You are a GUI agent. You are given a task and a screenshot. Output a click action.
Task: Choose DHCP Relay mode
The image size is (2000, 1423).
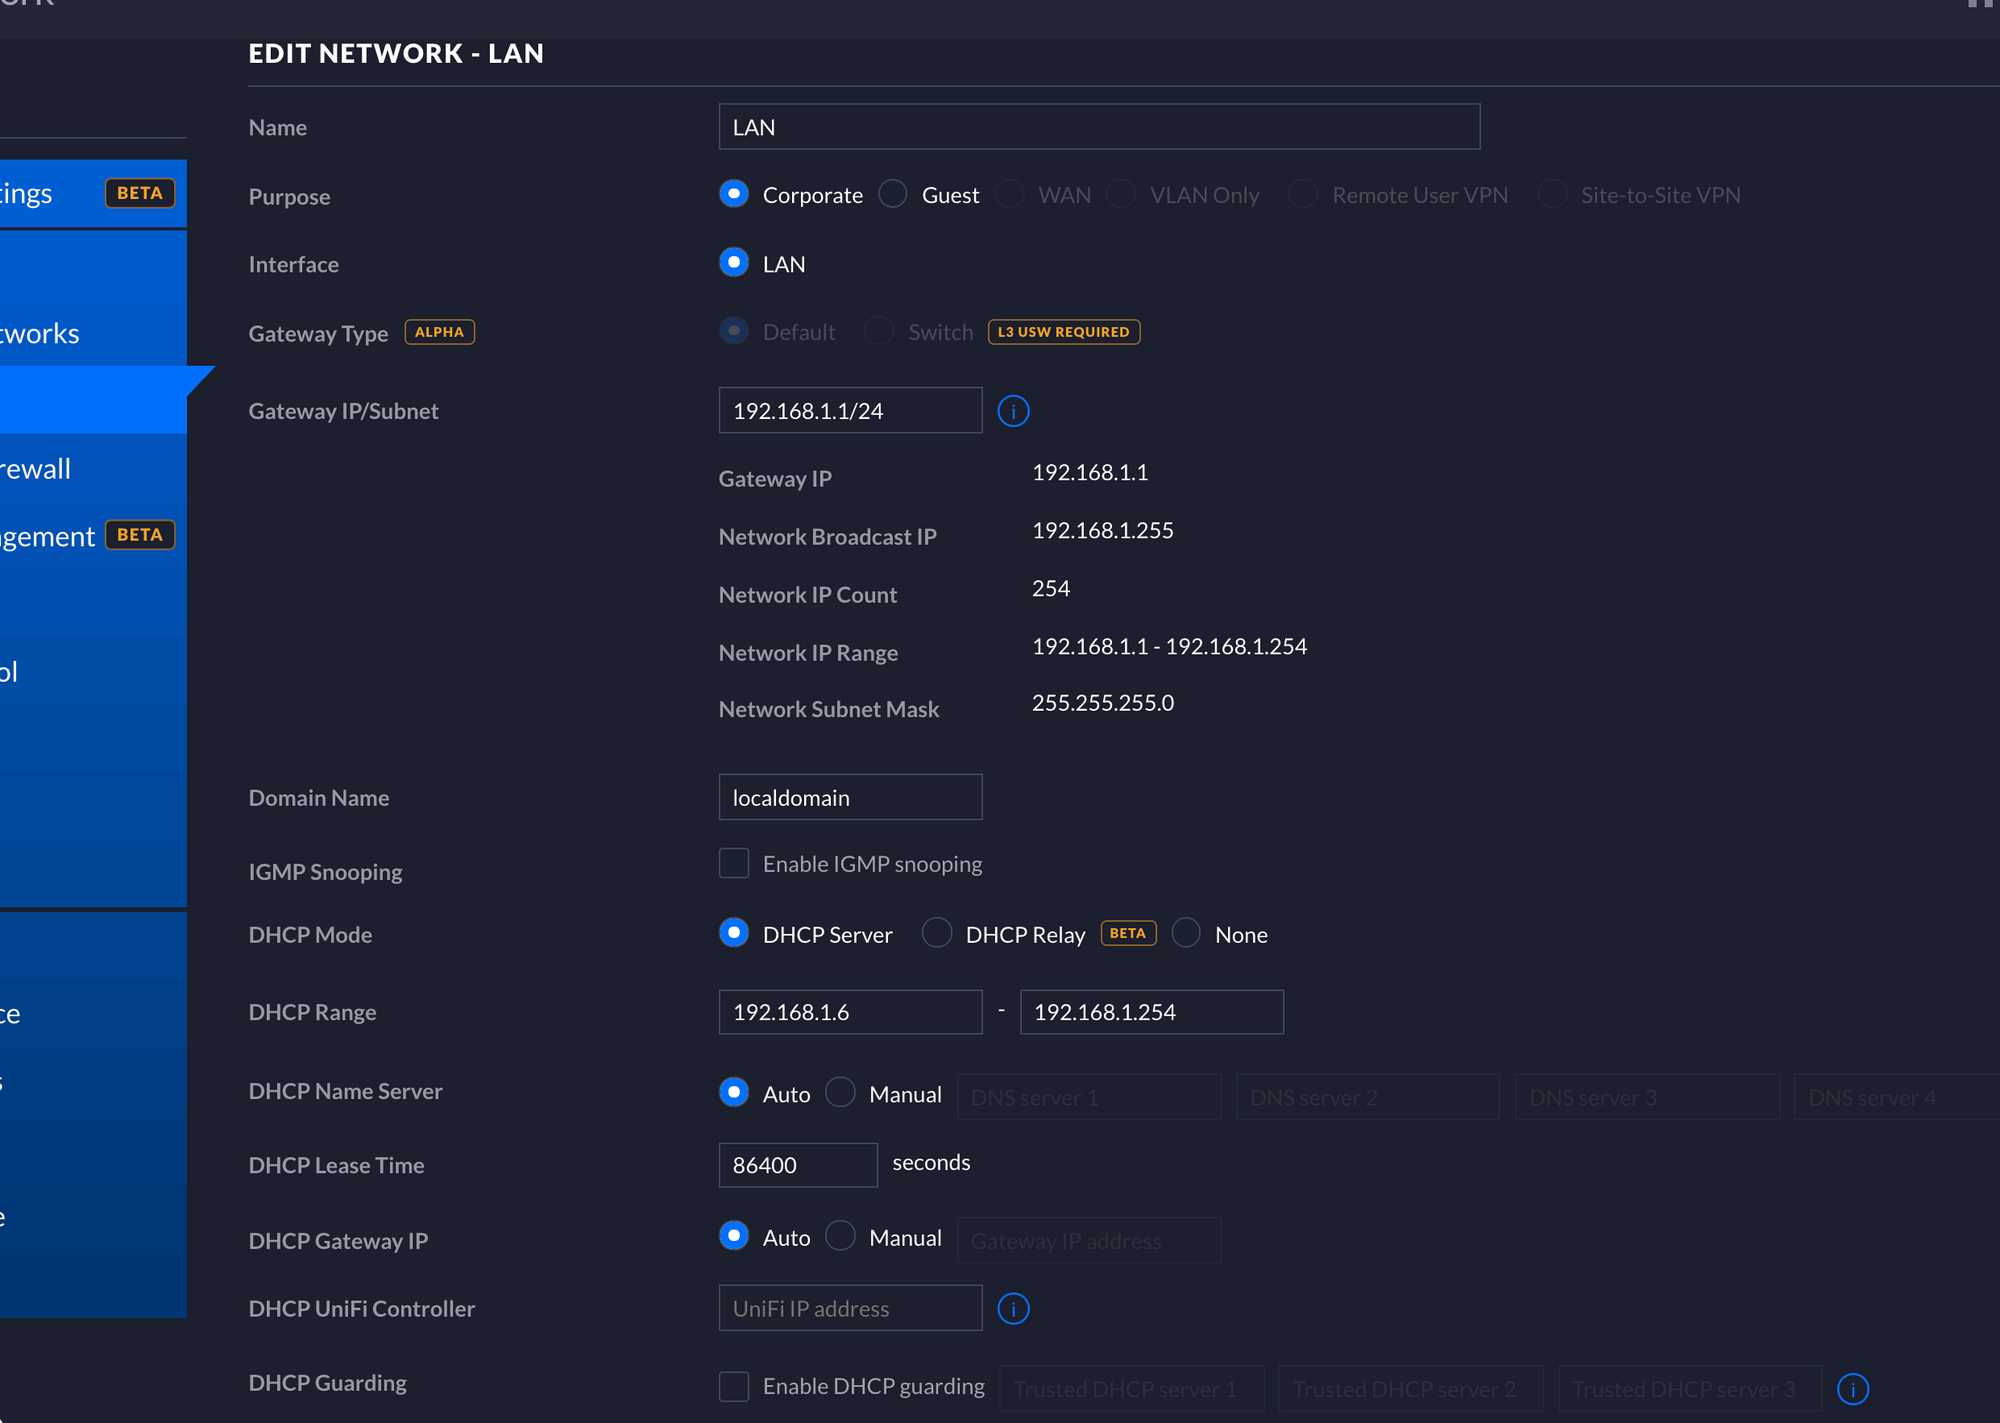click(x=937, y=934)
